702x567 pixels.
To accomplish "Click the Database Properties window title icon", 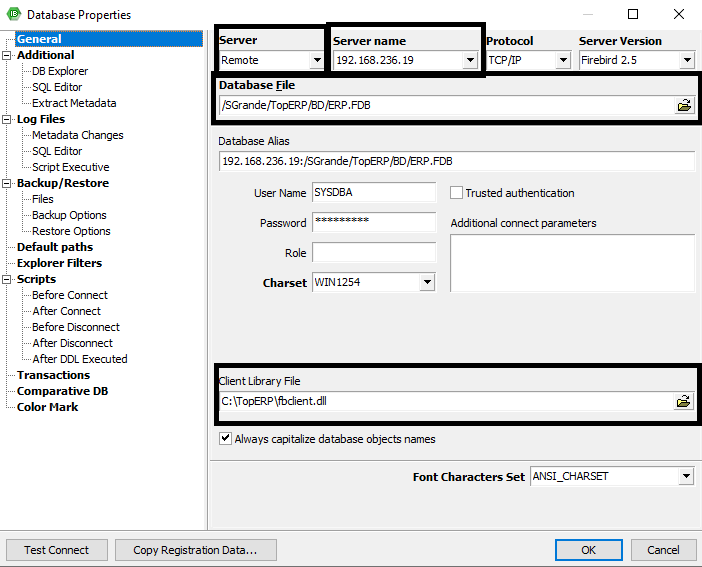I will pos(14,15).
